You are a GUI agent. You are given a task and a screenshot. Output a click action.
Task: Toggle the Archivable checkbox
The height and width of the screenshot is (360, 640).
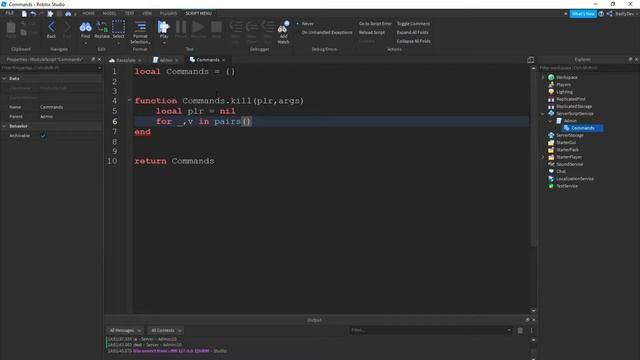(43, 136)
